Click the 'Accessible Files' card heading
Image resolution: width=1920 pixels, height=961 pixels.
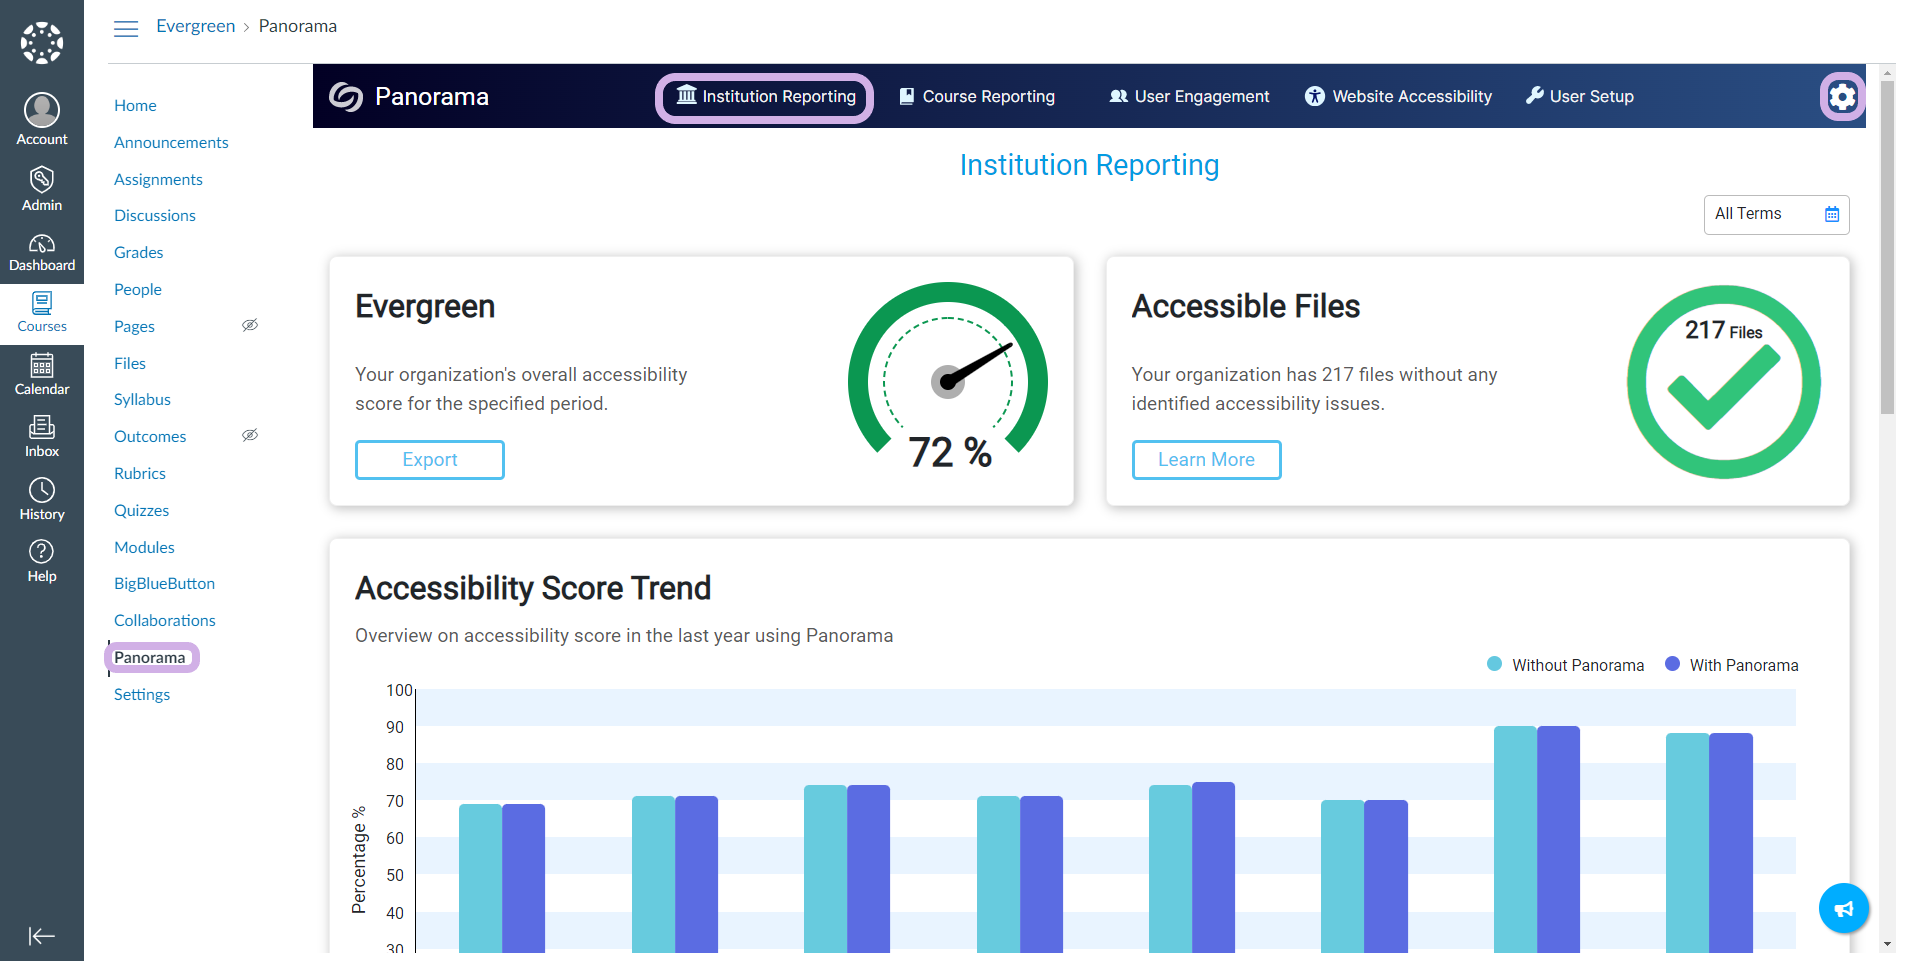pos(1246,306)
